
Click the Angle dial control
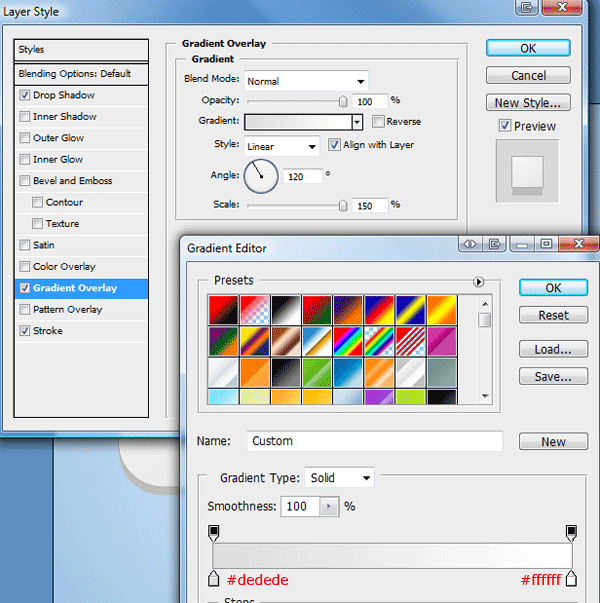click(261, 177)
